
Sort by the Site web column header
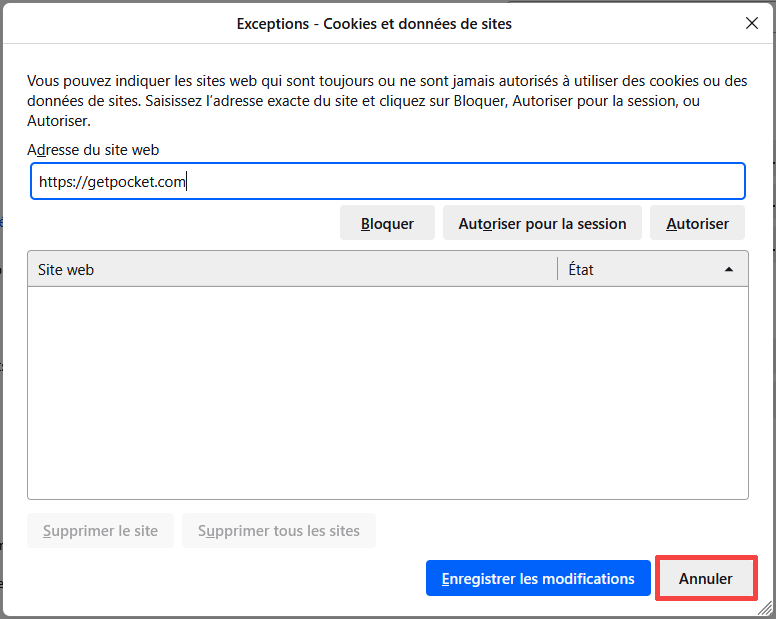[x=290, y=269]
